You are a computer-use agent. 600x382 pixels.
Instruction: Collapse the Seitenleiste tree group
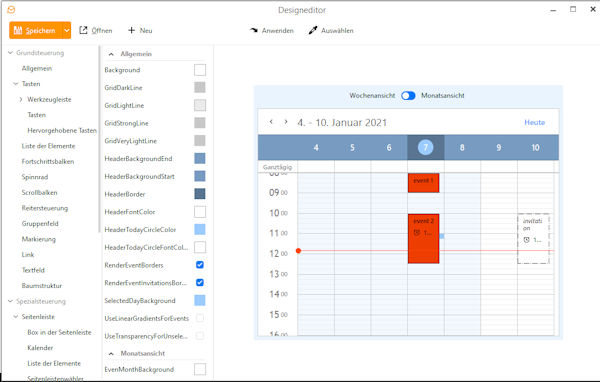pyautogui.click(x=16, y=317)
